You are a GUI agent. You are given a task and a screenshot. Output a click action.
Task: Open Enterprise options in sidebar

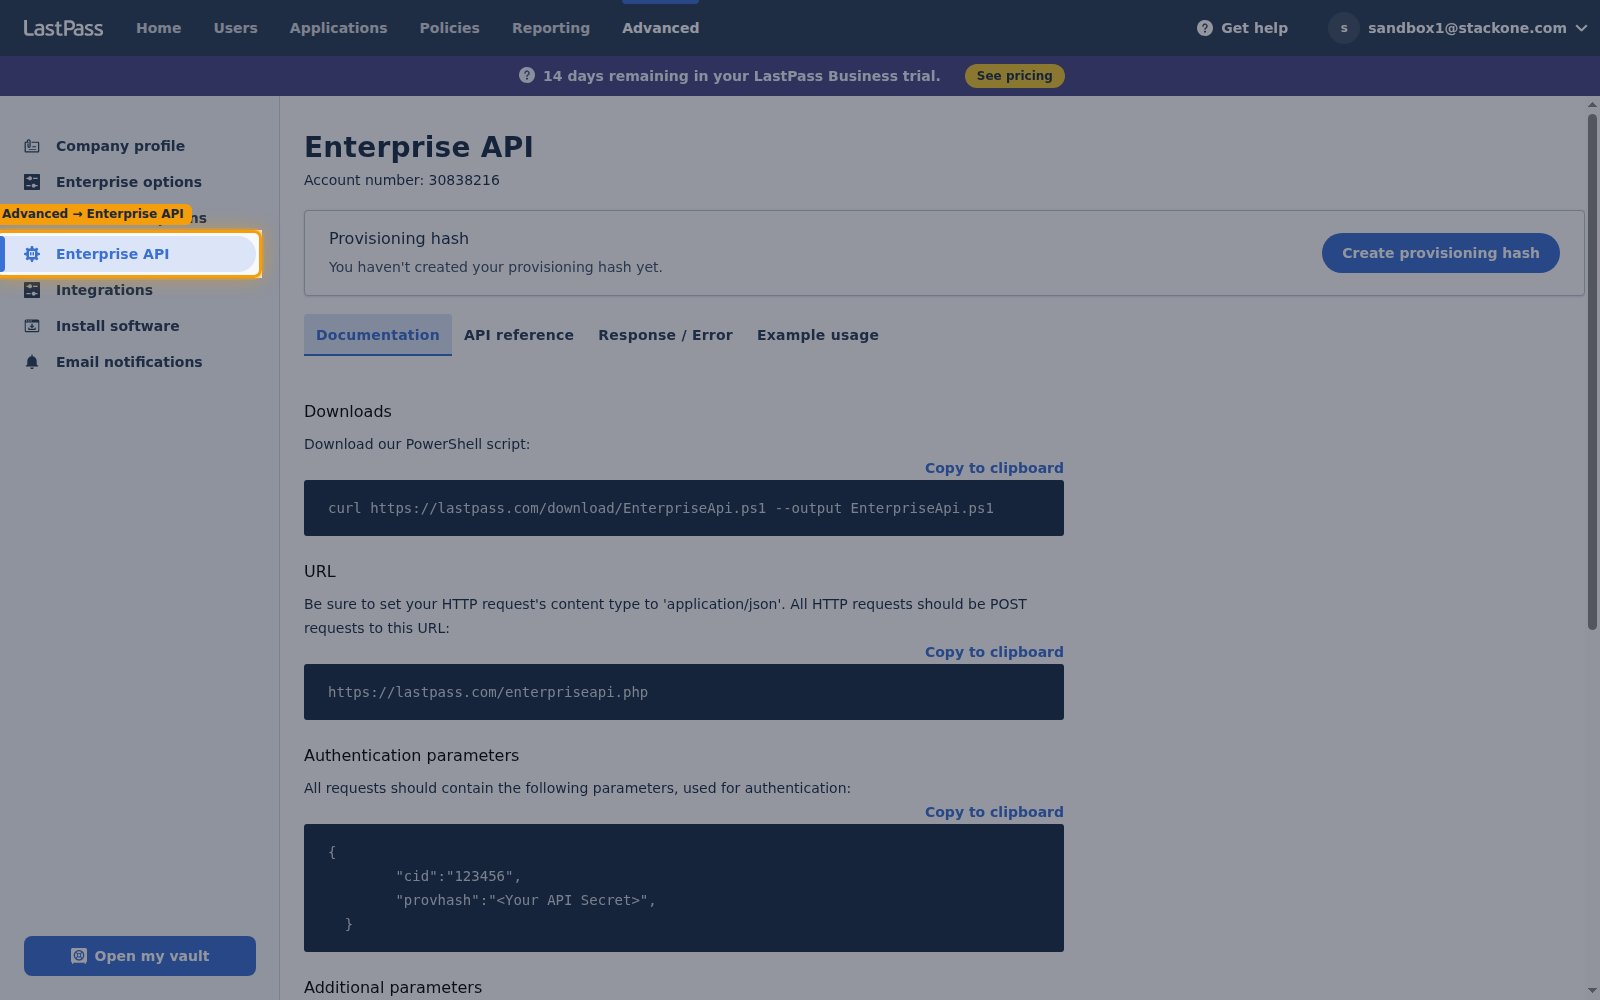point(129,182)
